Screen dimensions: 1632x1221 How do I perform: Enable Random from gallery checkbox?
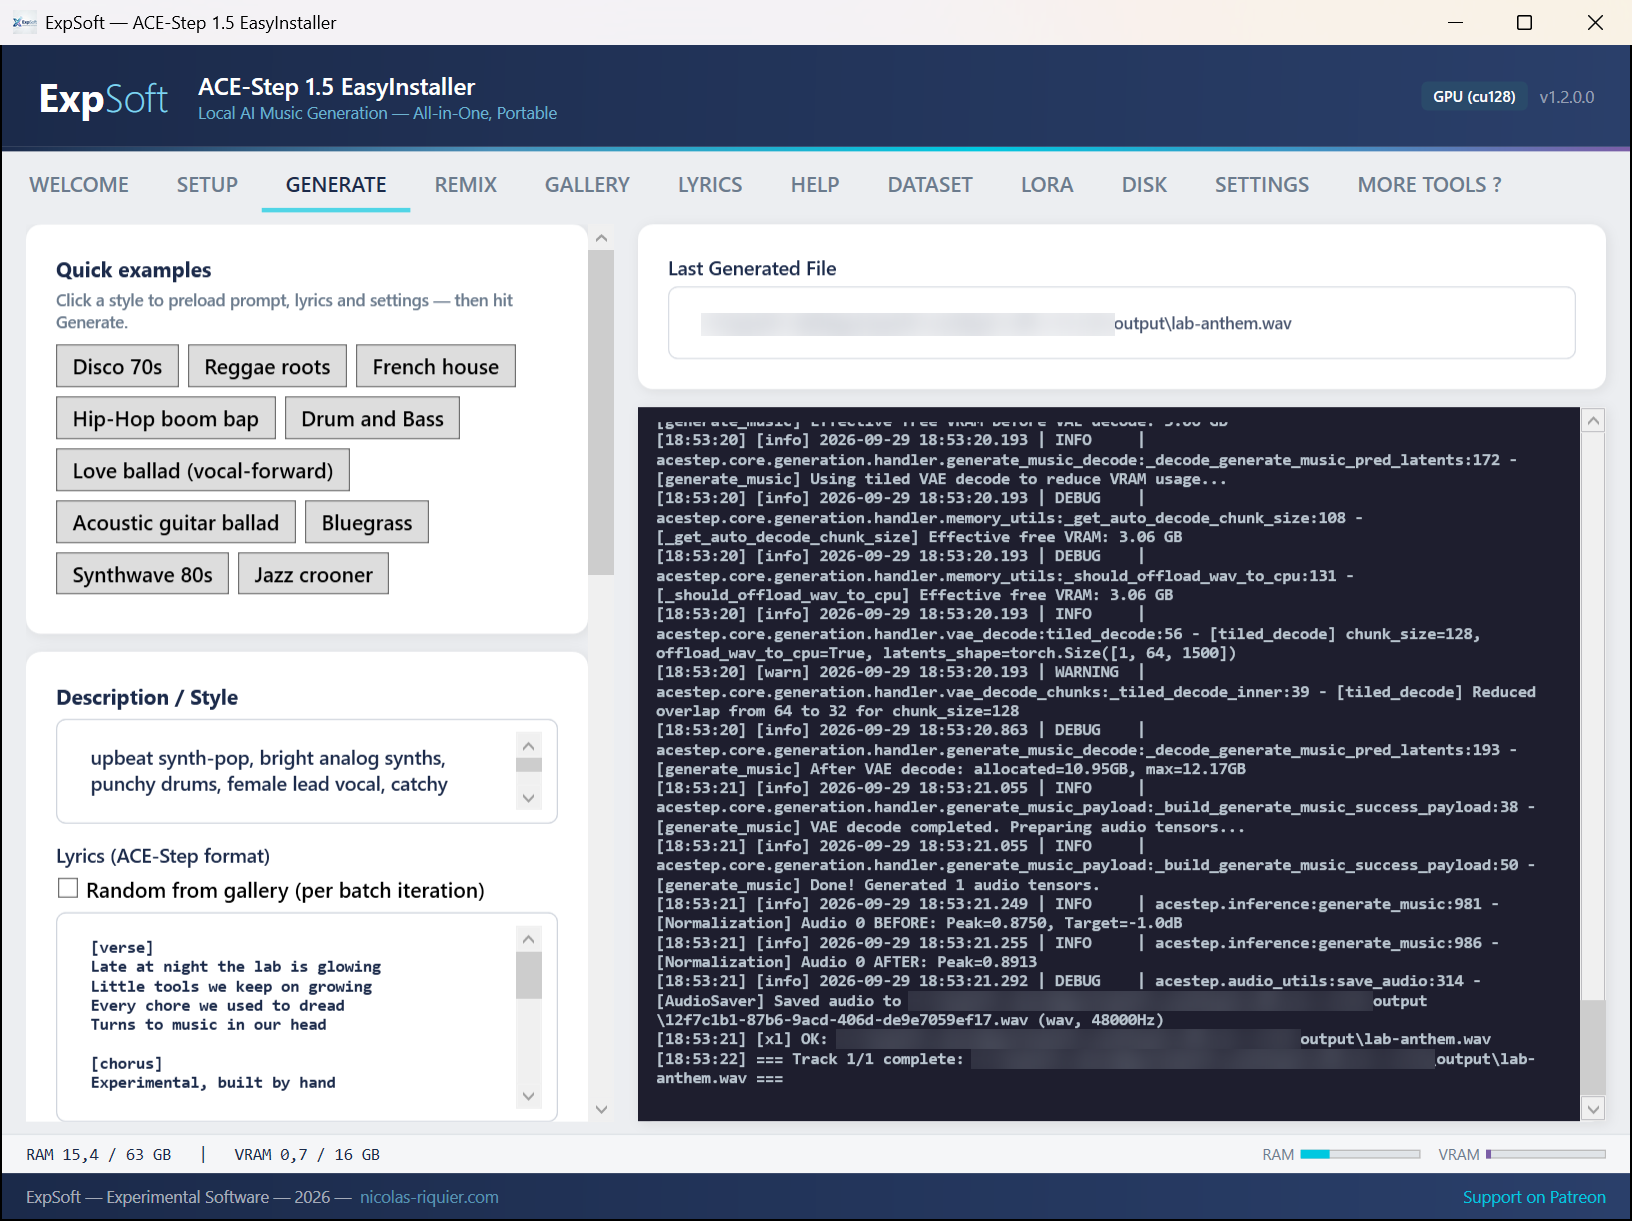[68, 888]
